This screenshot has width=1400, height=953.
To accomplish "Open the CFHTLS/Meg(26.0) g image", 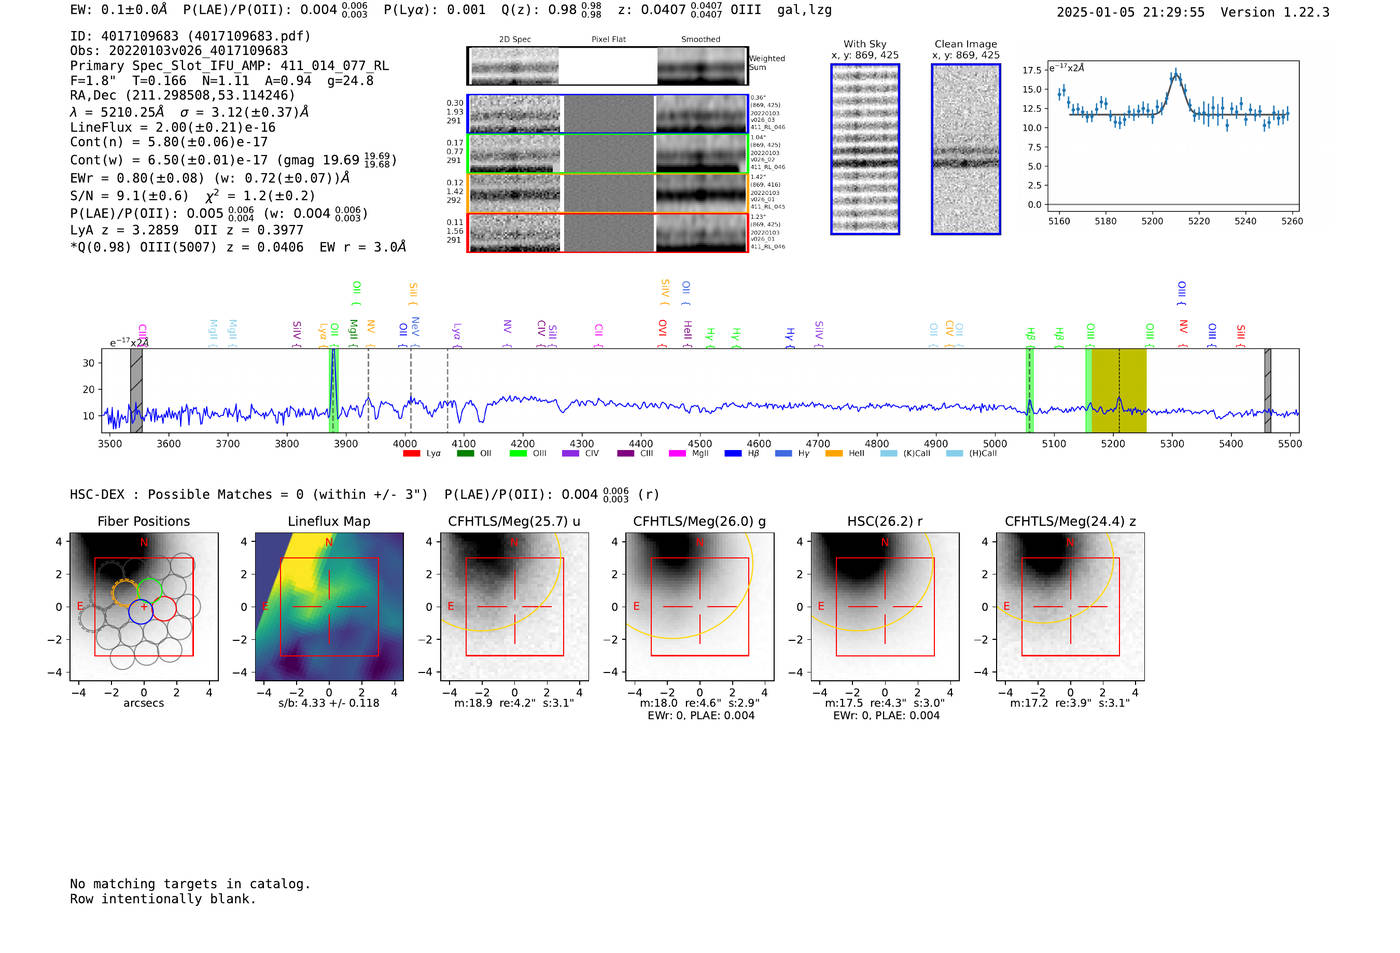I will 699,606.
